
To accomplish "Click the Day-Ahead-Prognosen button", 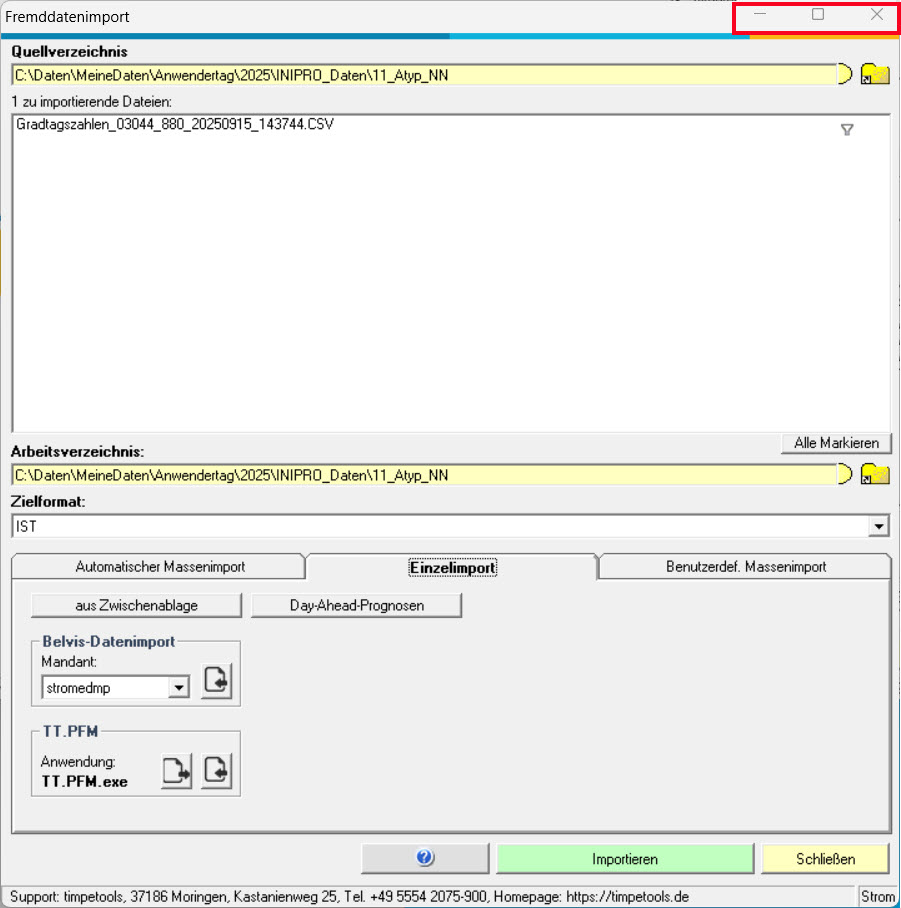I will pos(357,605).
